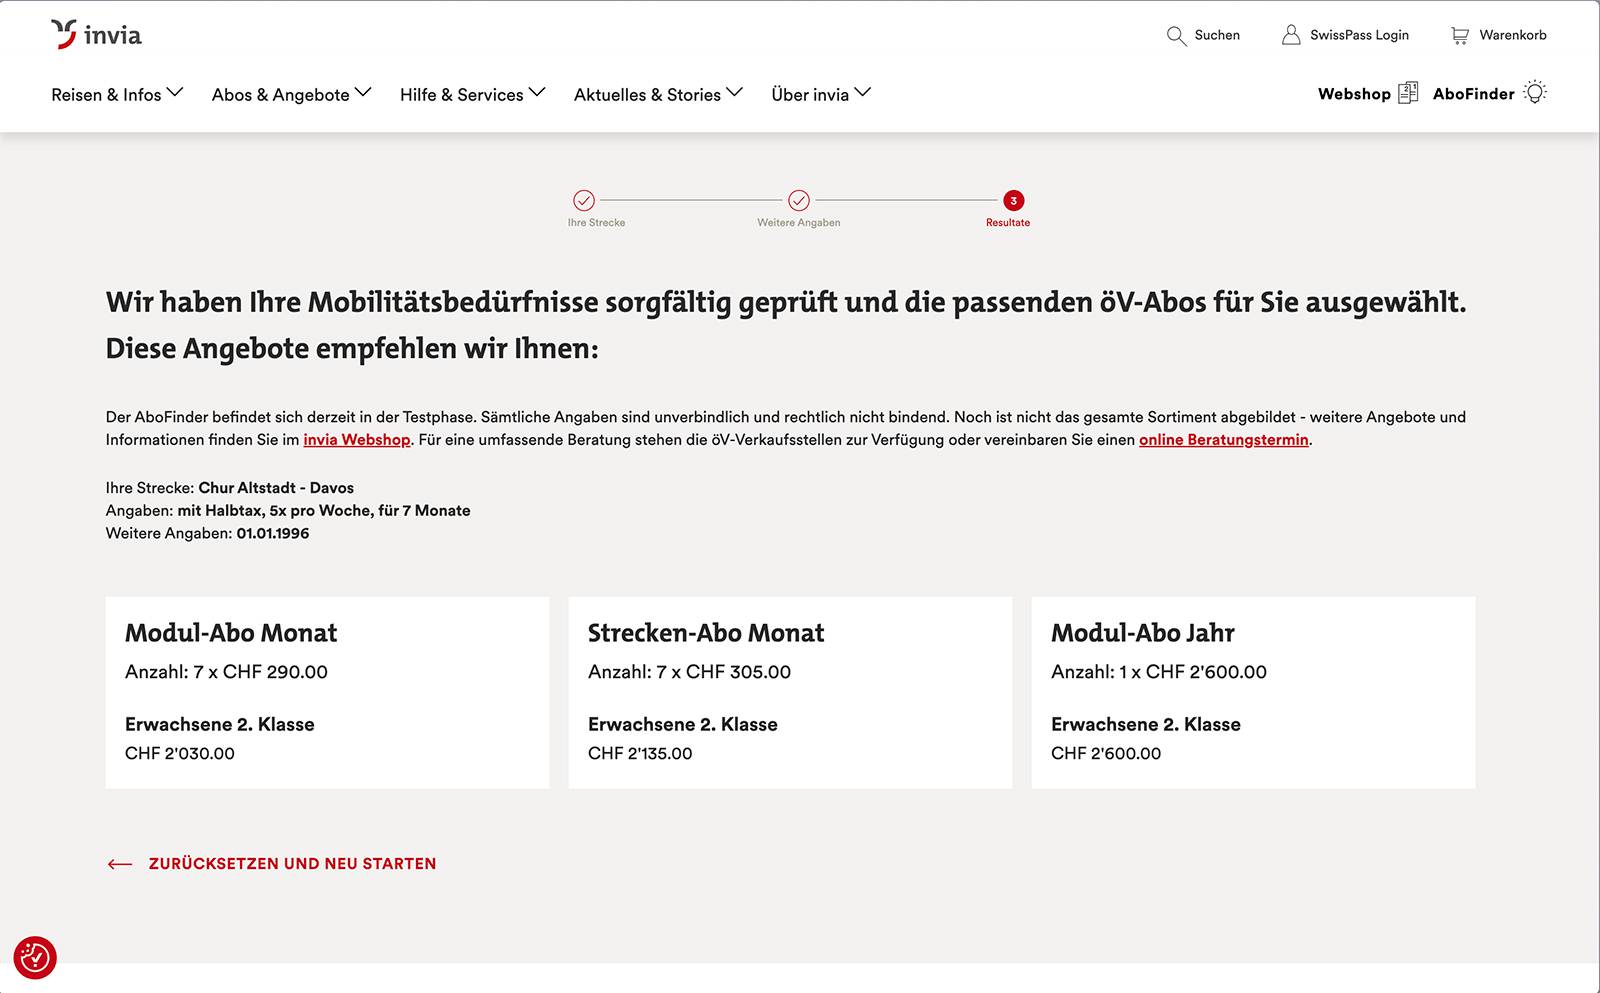
Task: Click the SwissPass Login person icon
Action: (x=1289, y=35)
